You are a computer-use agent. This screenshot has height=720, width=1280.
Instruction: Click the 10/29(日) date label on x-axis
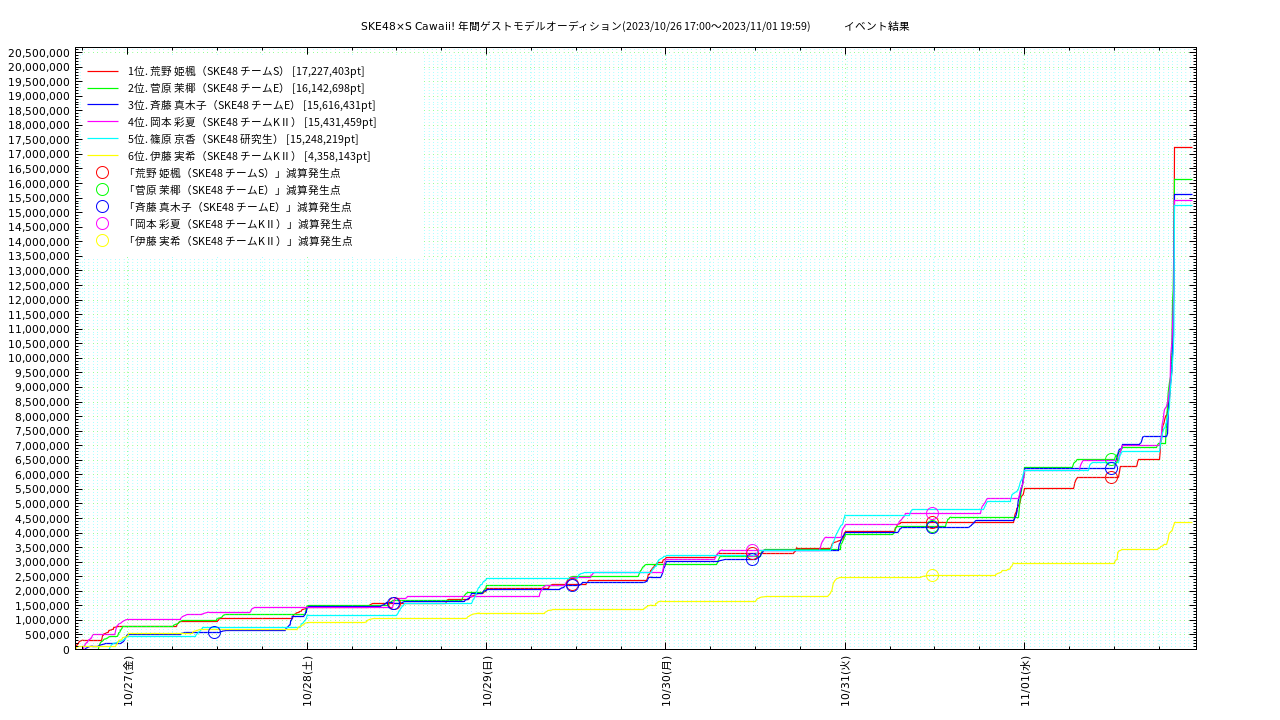487,681
